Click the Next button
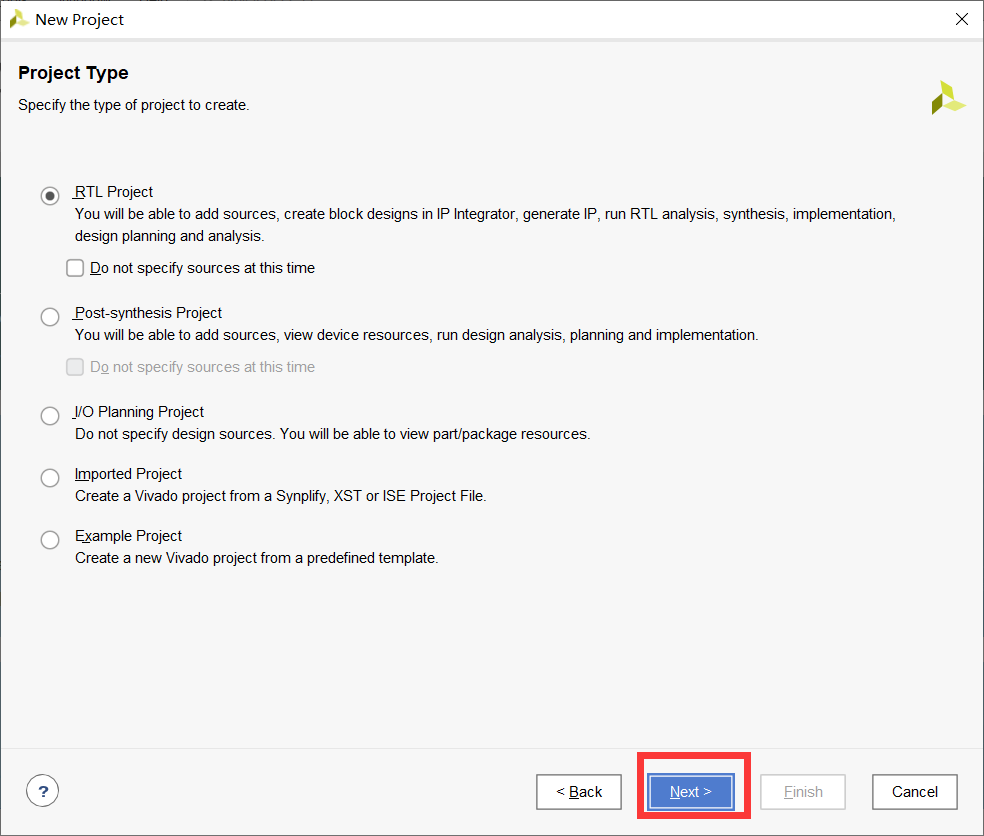Viewport: 984px width, 836px height. (x=690, y=791)
